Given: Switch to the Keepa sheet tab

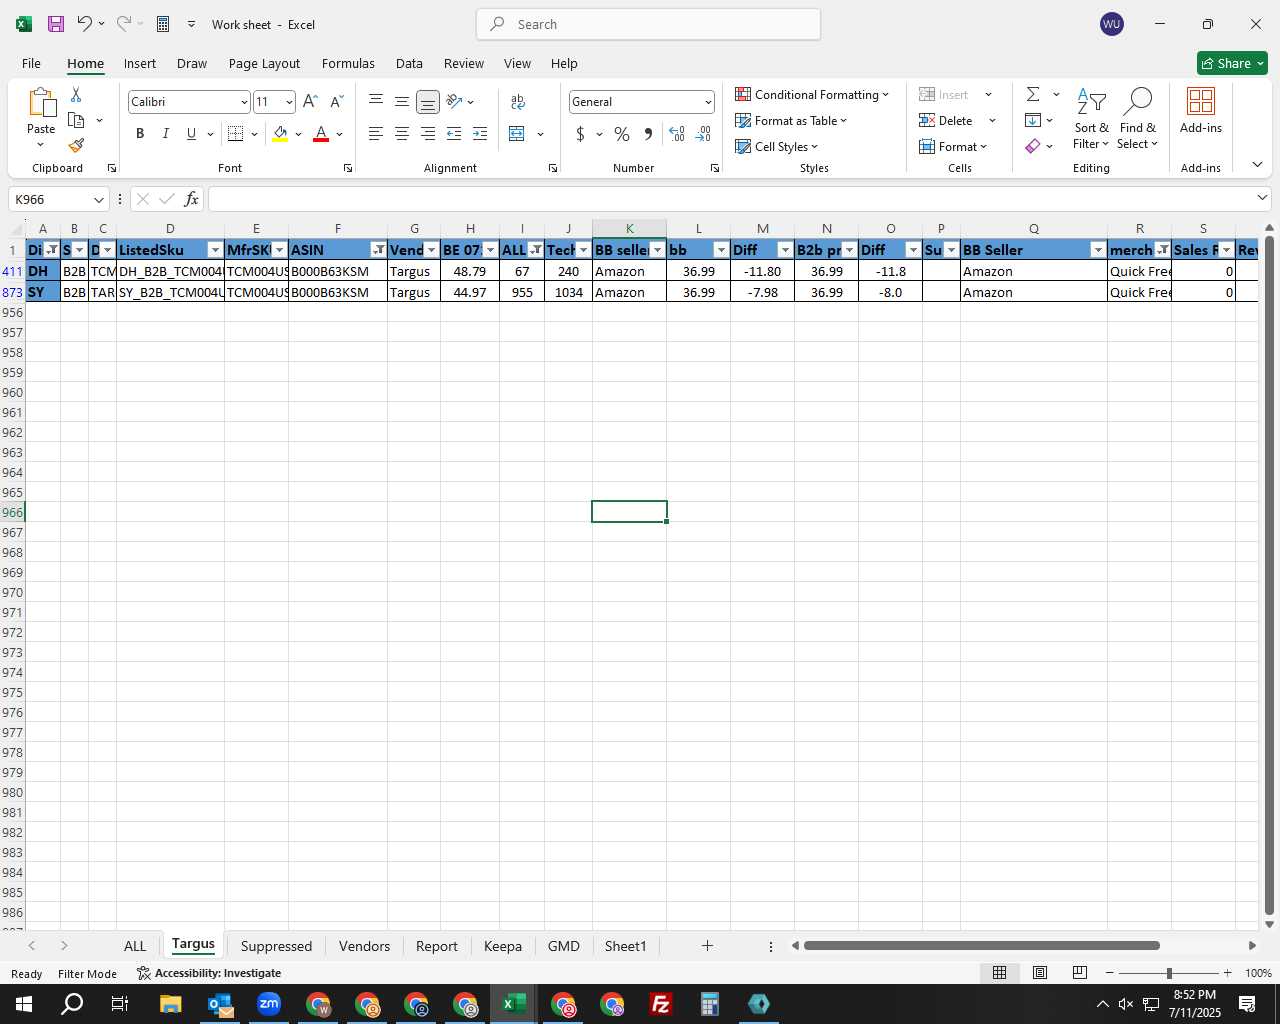Looking at the screenshot, I should (x=503, y=946).
